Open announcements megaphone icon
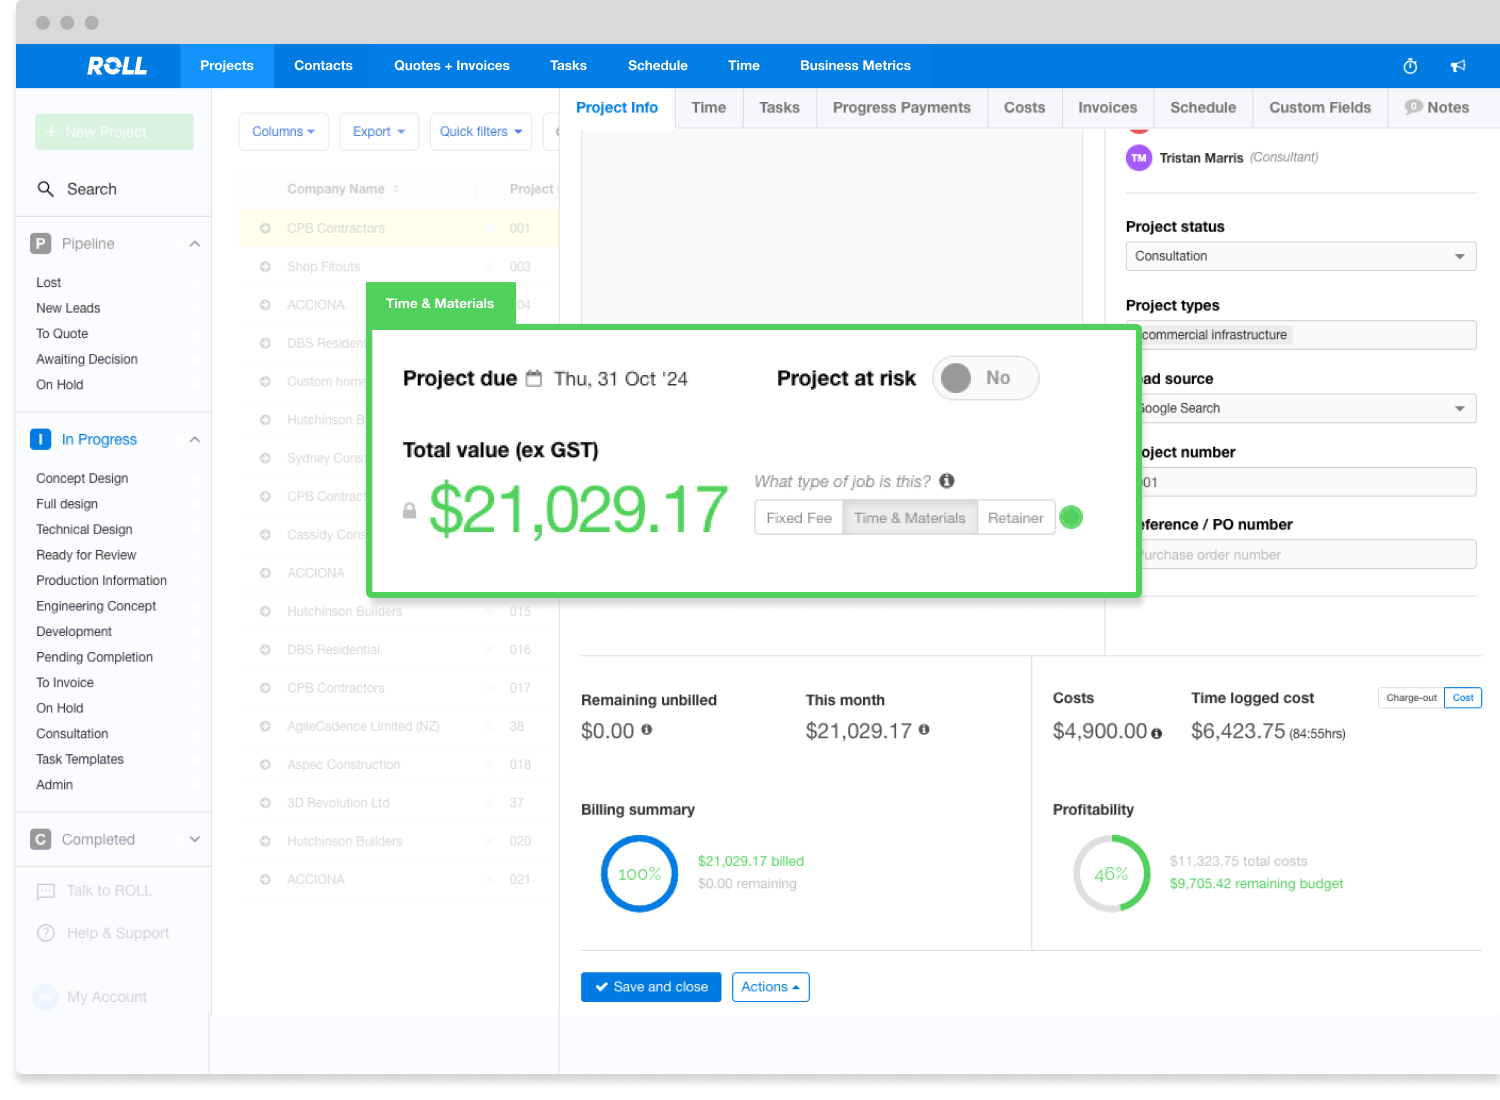This screenshot has width=1500, height=1100. [1458, 66]
